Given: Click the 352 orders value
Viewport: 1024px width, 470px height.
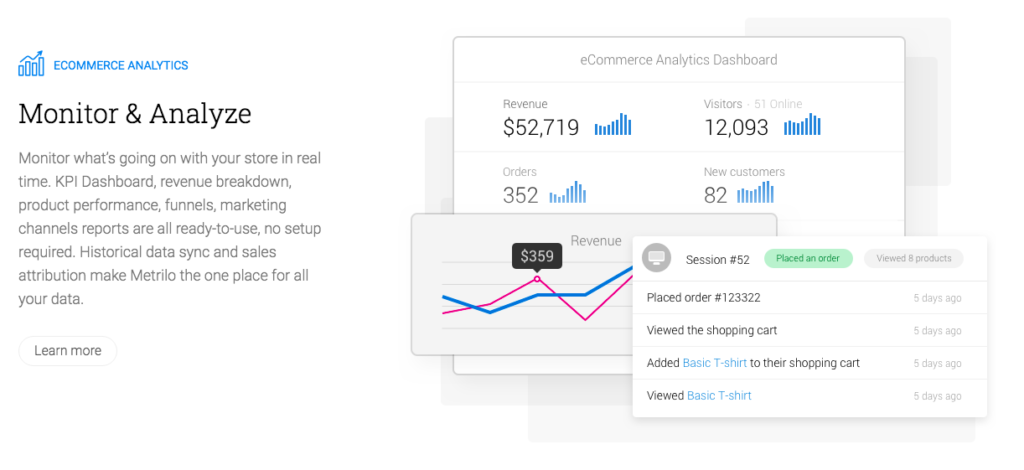Looking at the screenshot, I should [520, 195].
